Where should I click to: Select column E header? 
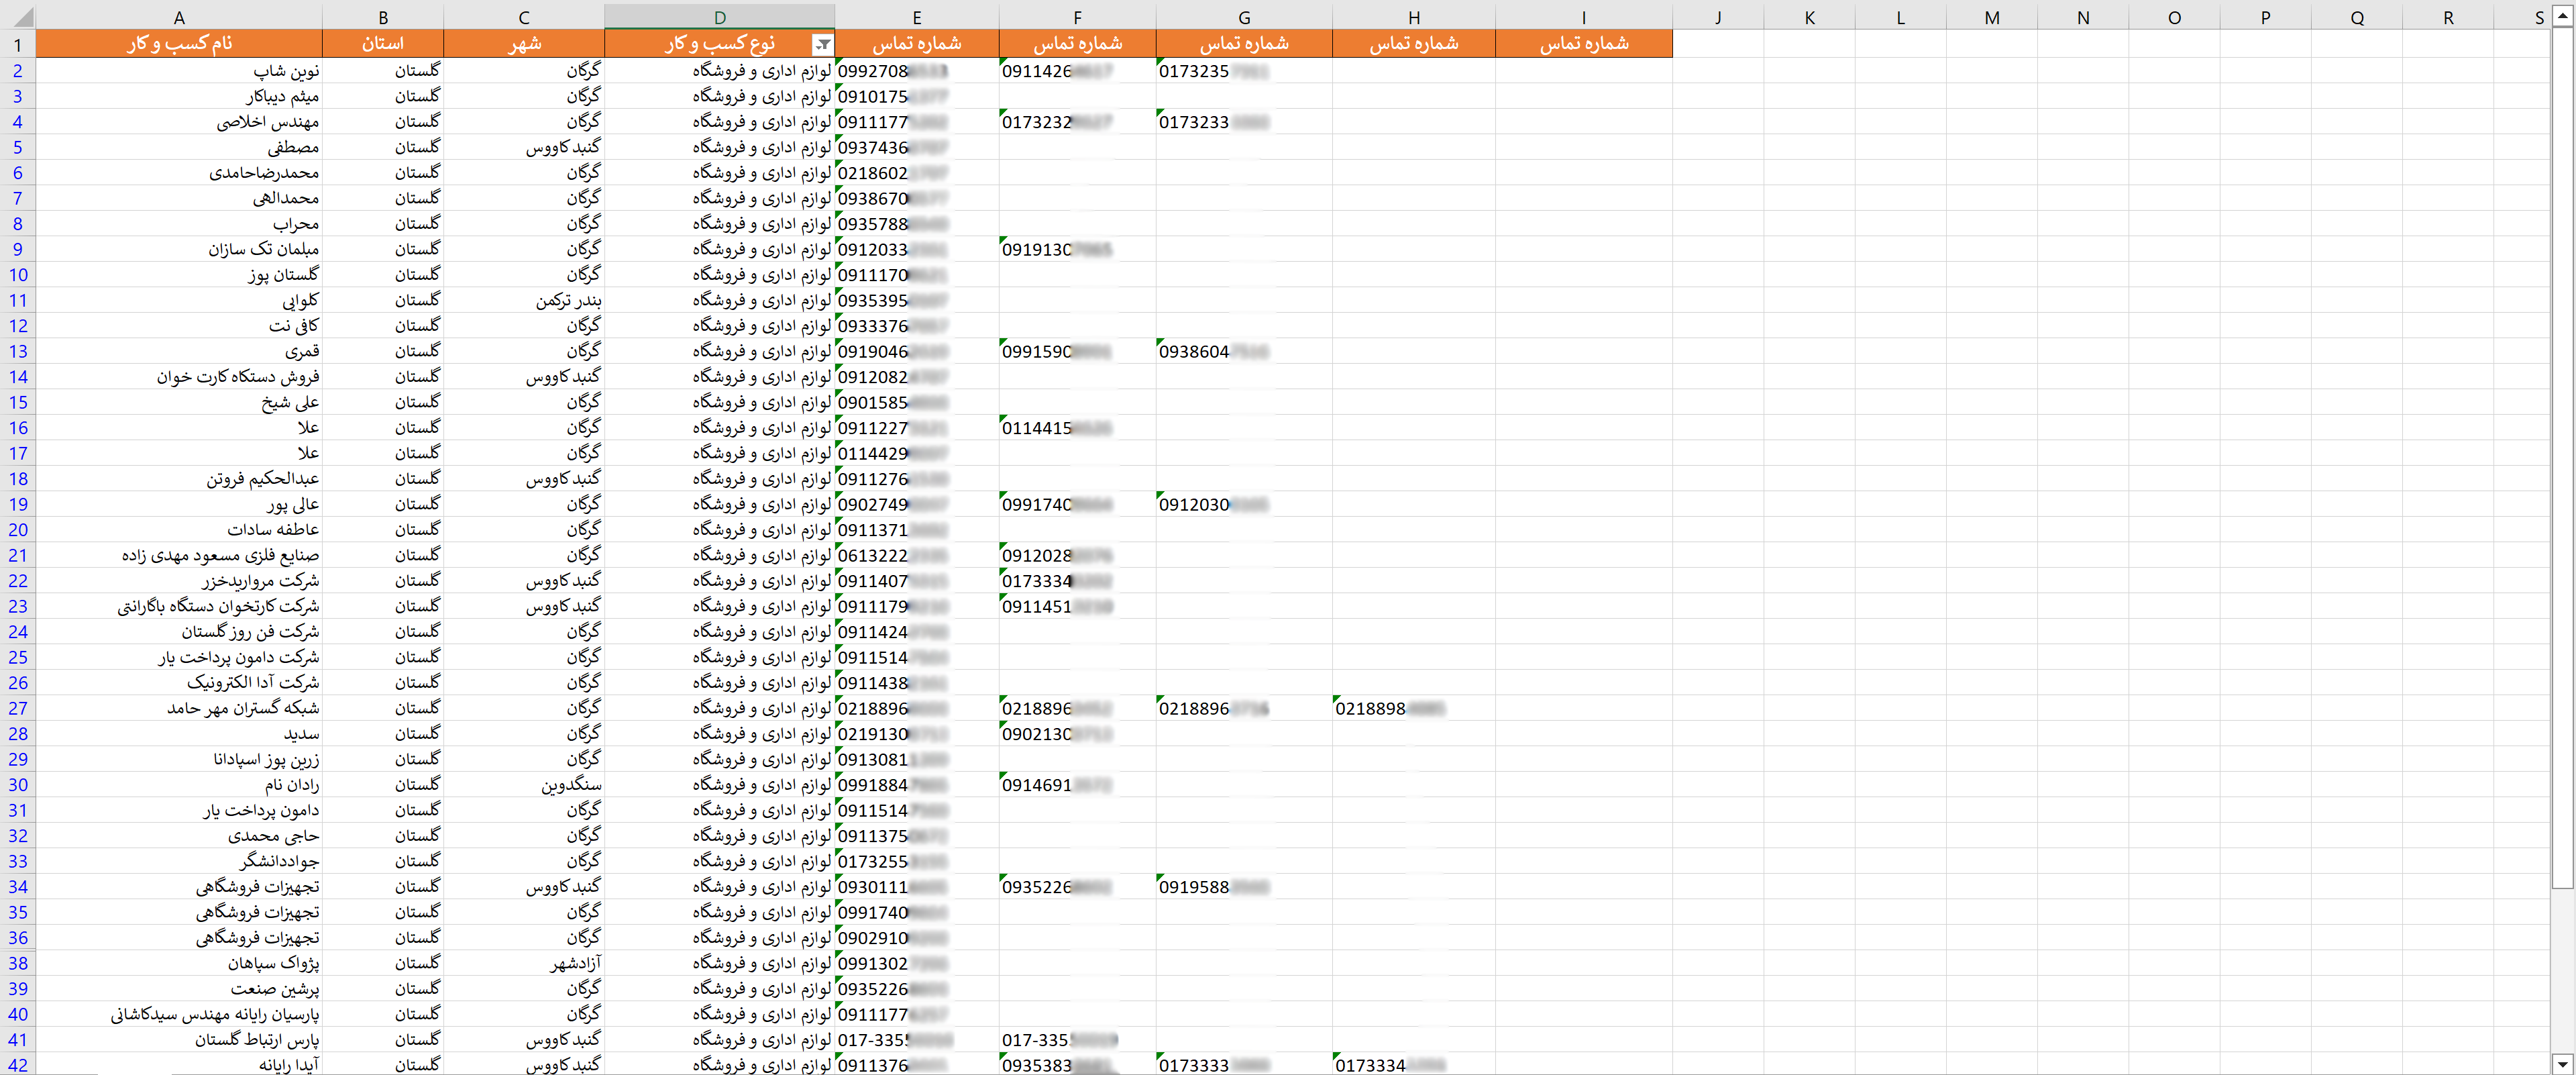917,17
